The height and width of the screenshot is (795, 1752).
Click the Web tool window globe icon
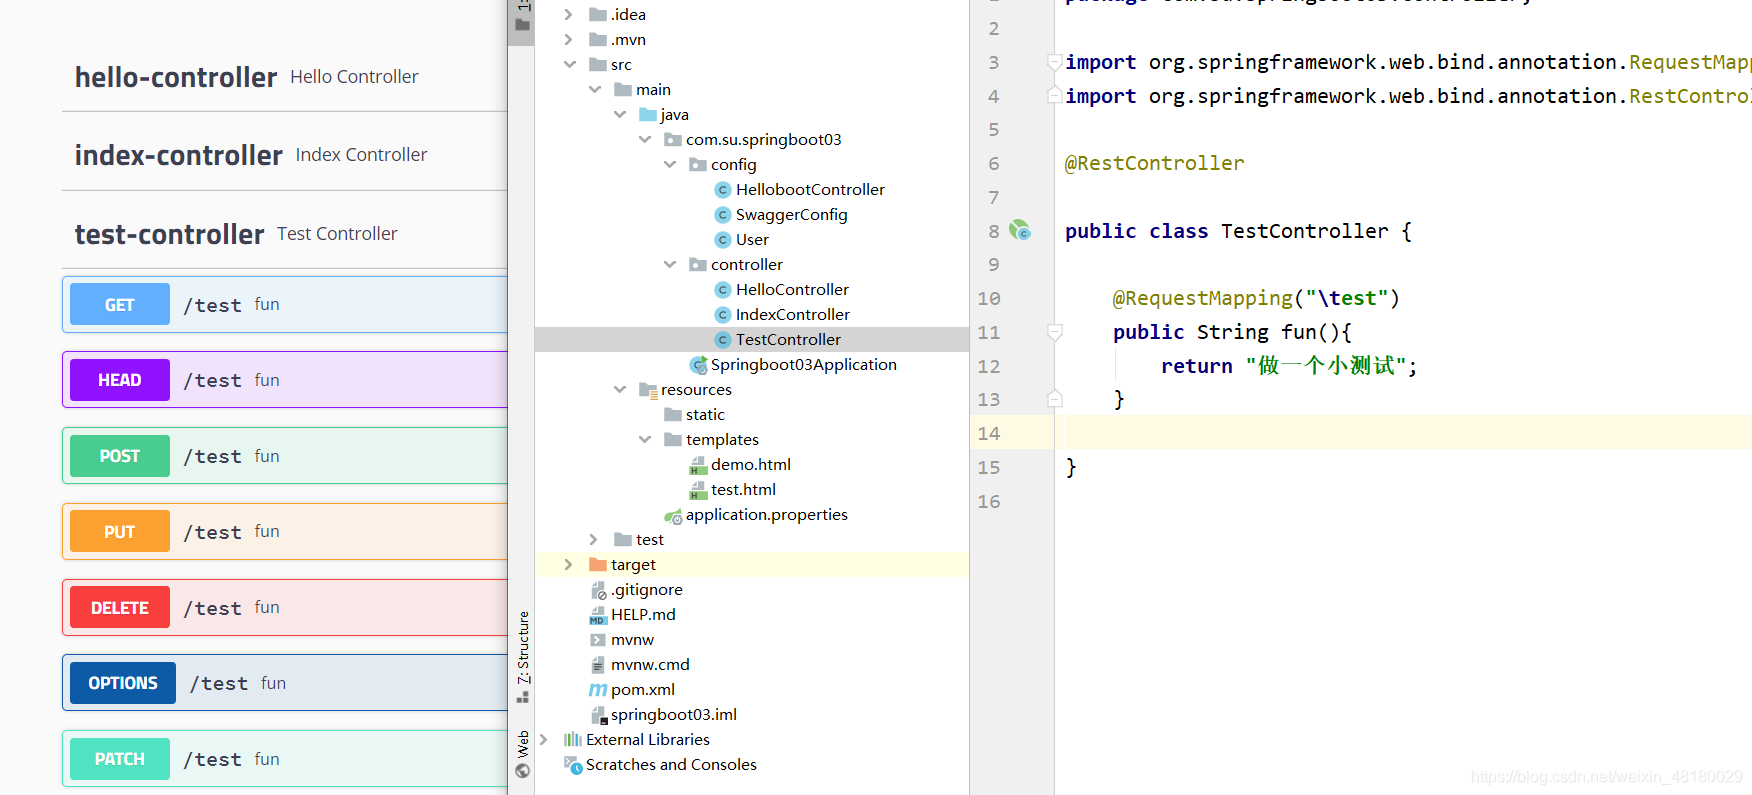coord(522,771)
